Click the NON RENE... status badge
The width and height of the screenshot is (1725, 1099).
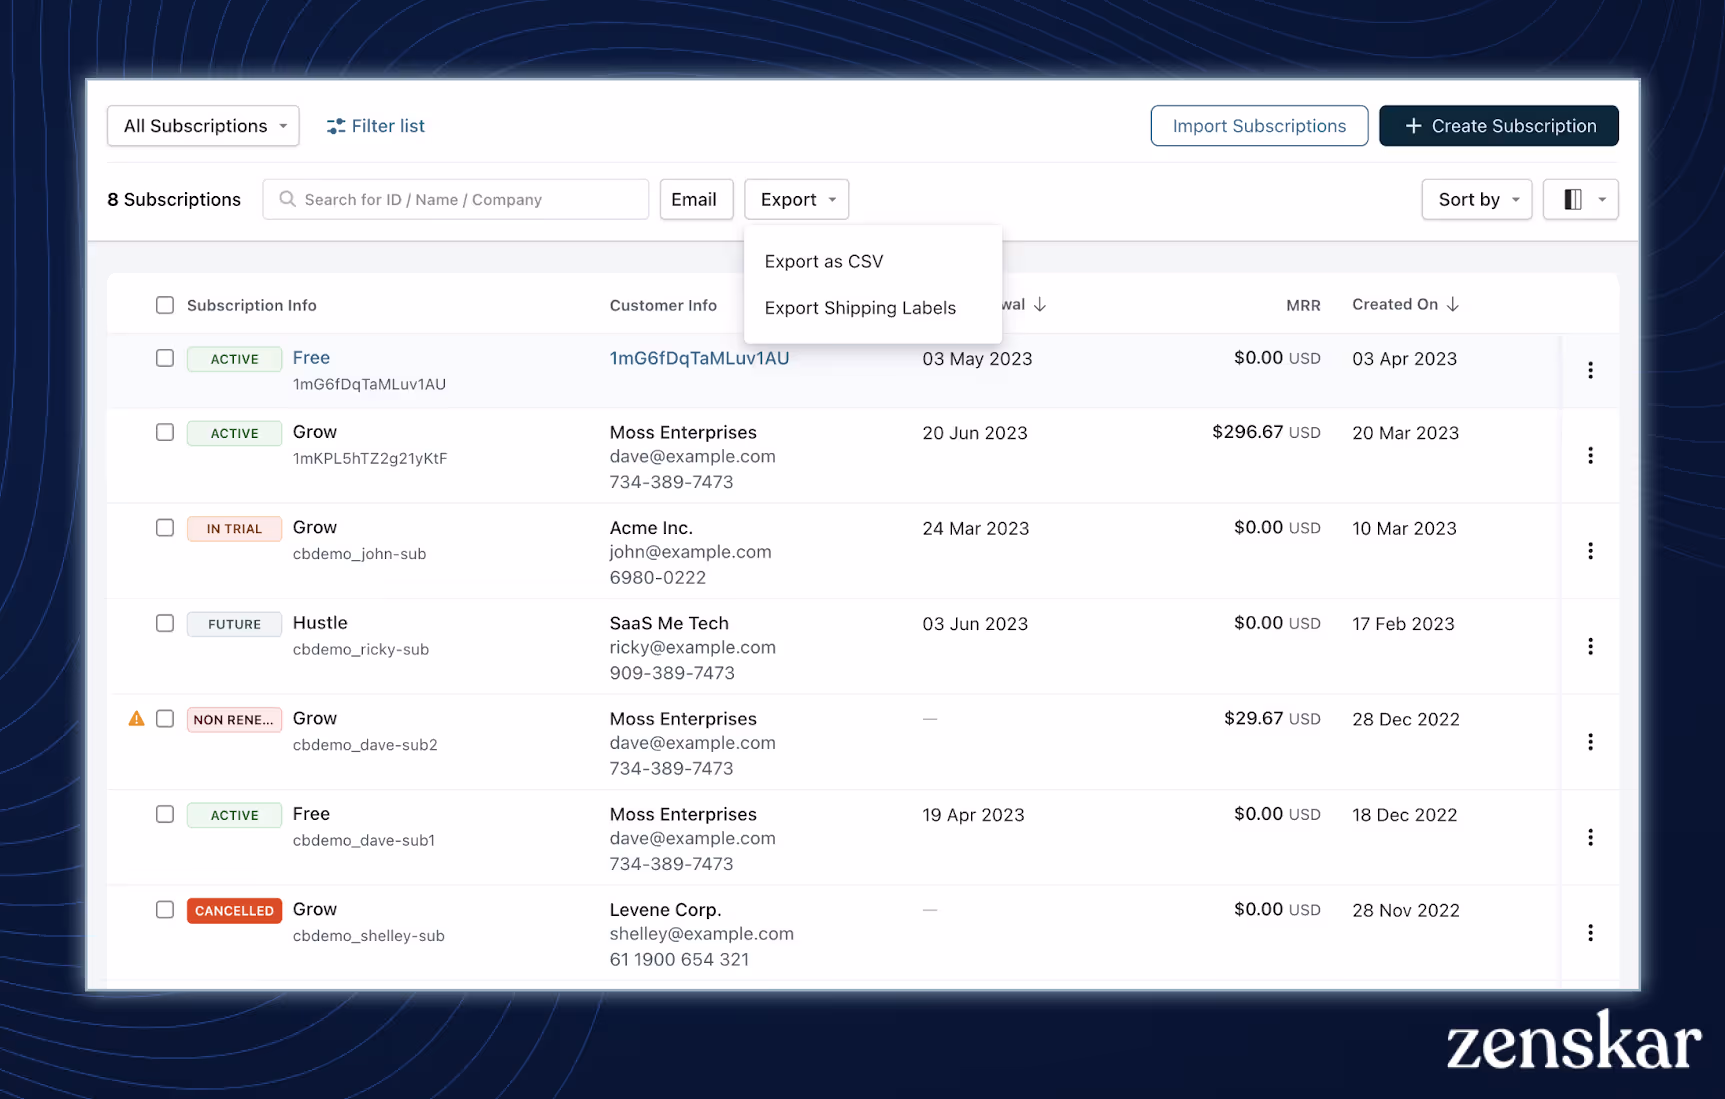click(x=234, y=719)
